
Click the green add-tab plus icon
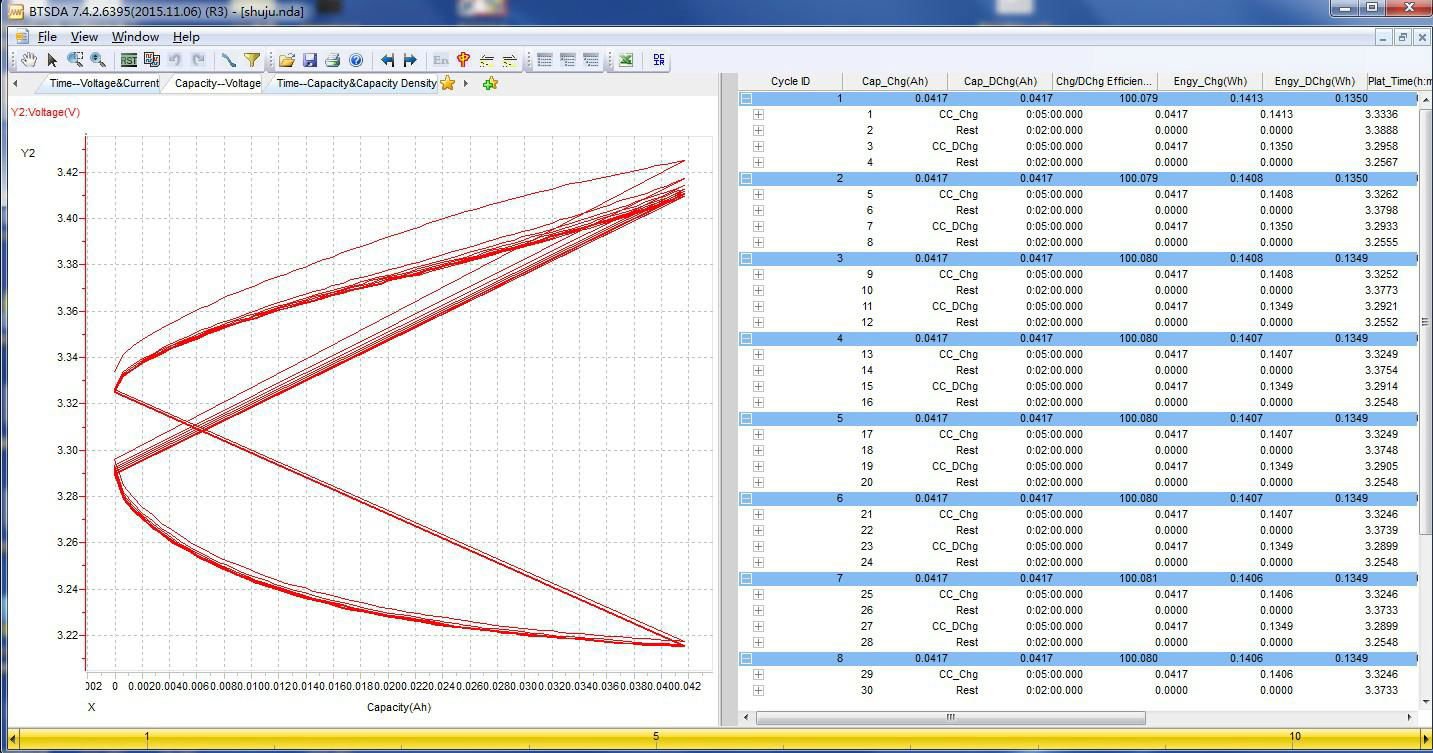[x=490, y=83]
